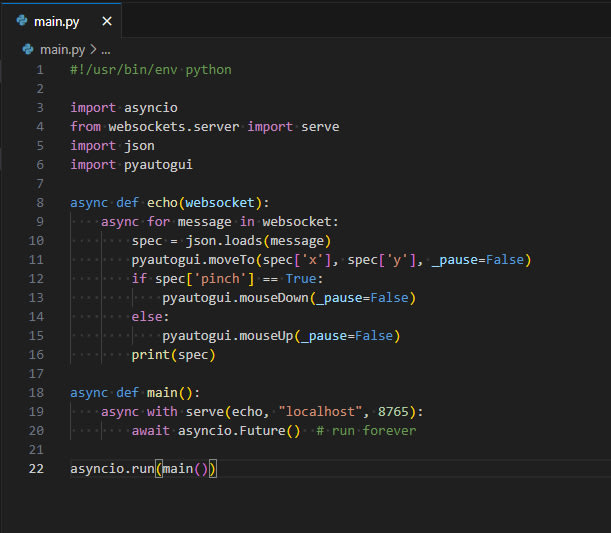611x533 pixels.
Task: Click the print(spec) statement
Action: coord(173,355)
